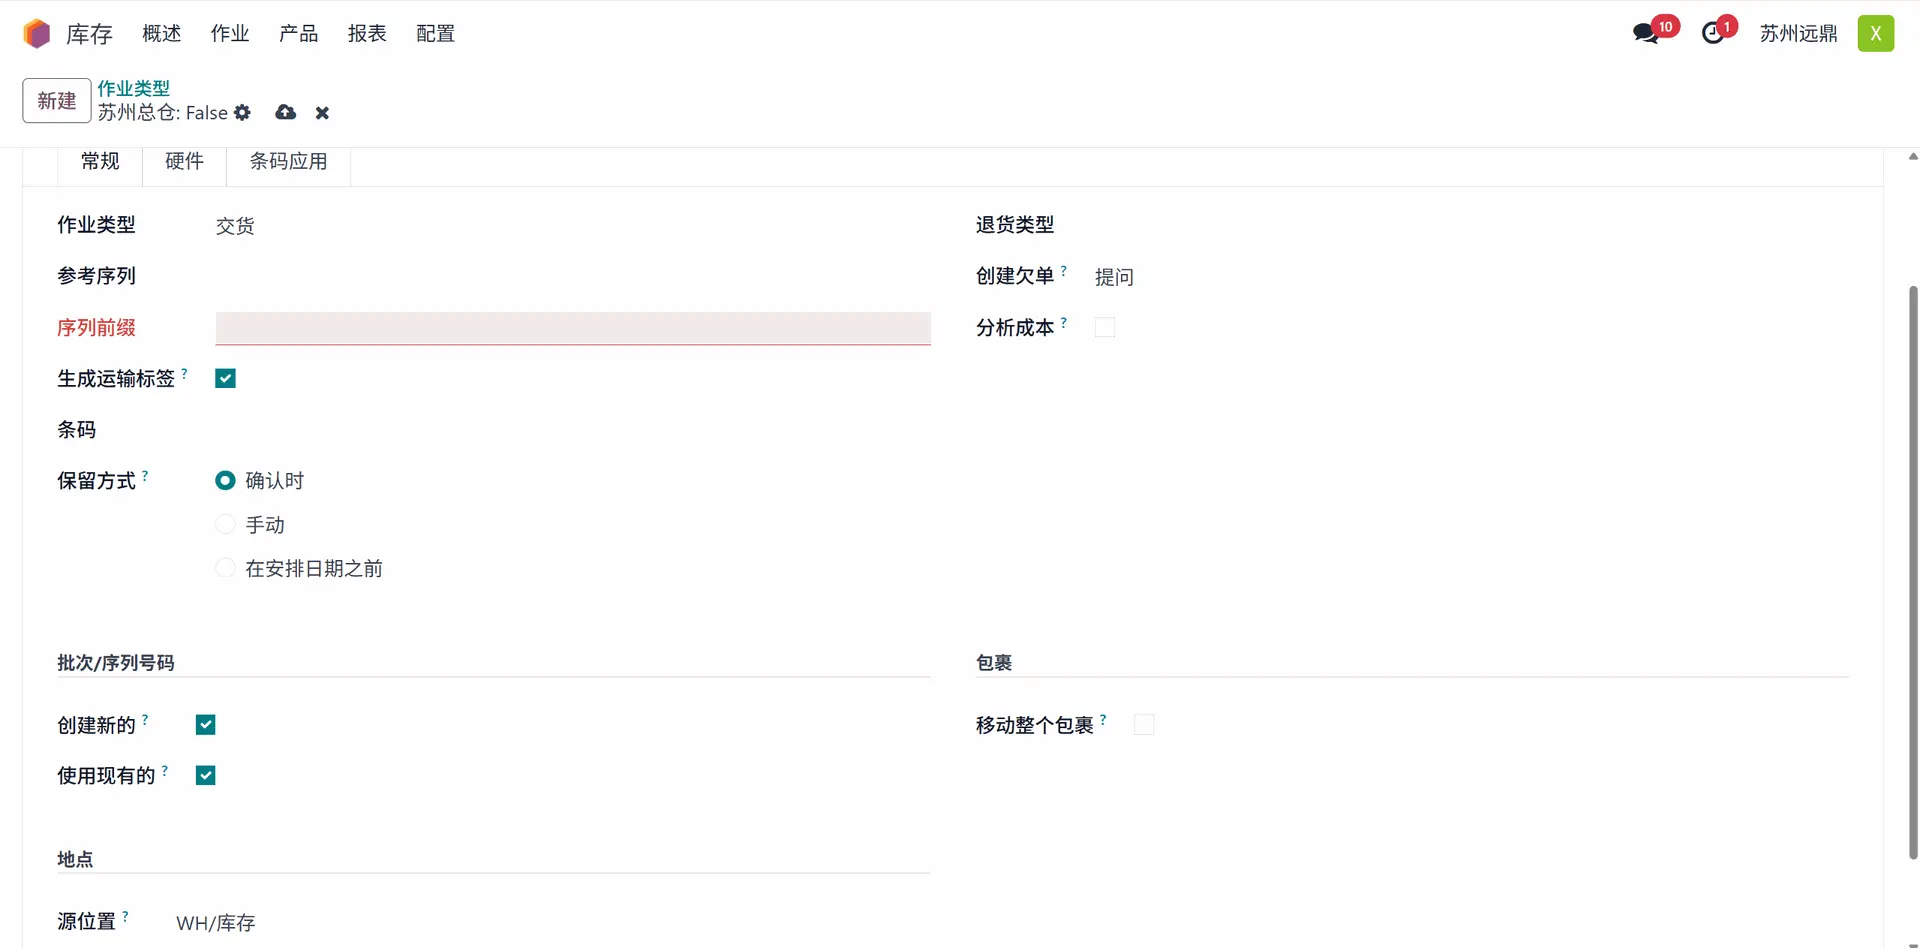1920x948 pixels.
Task: Open the activities clock icon
Action: (1713, 34)
